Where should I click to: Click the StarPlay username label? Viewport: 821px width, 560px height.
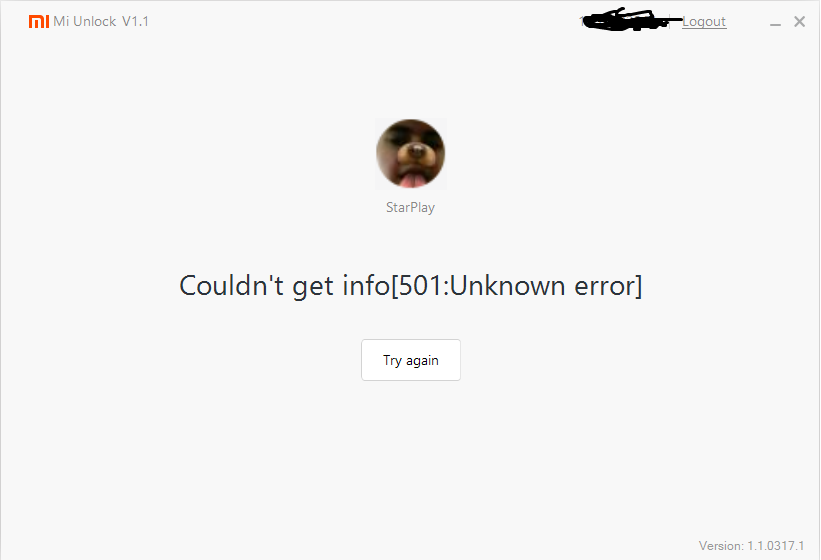point(410,207)
